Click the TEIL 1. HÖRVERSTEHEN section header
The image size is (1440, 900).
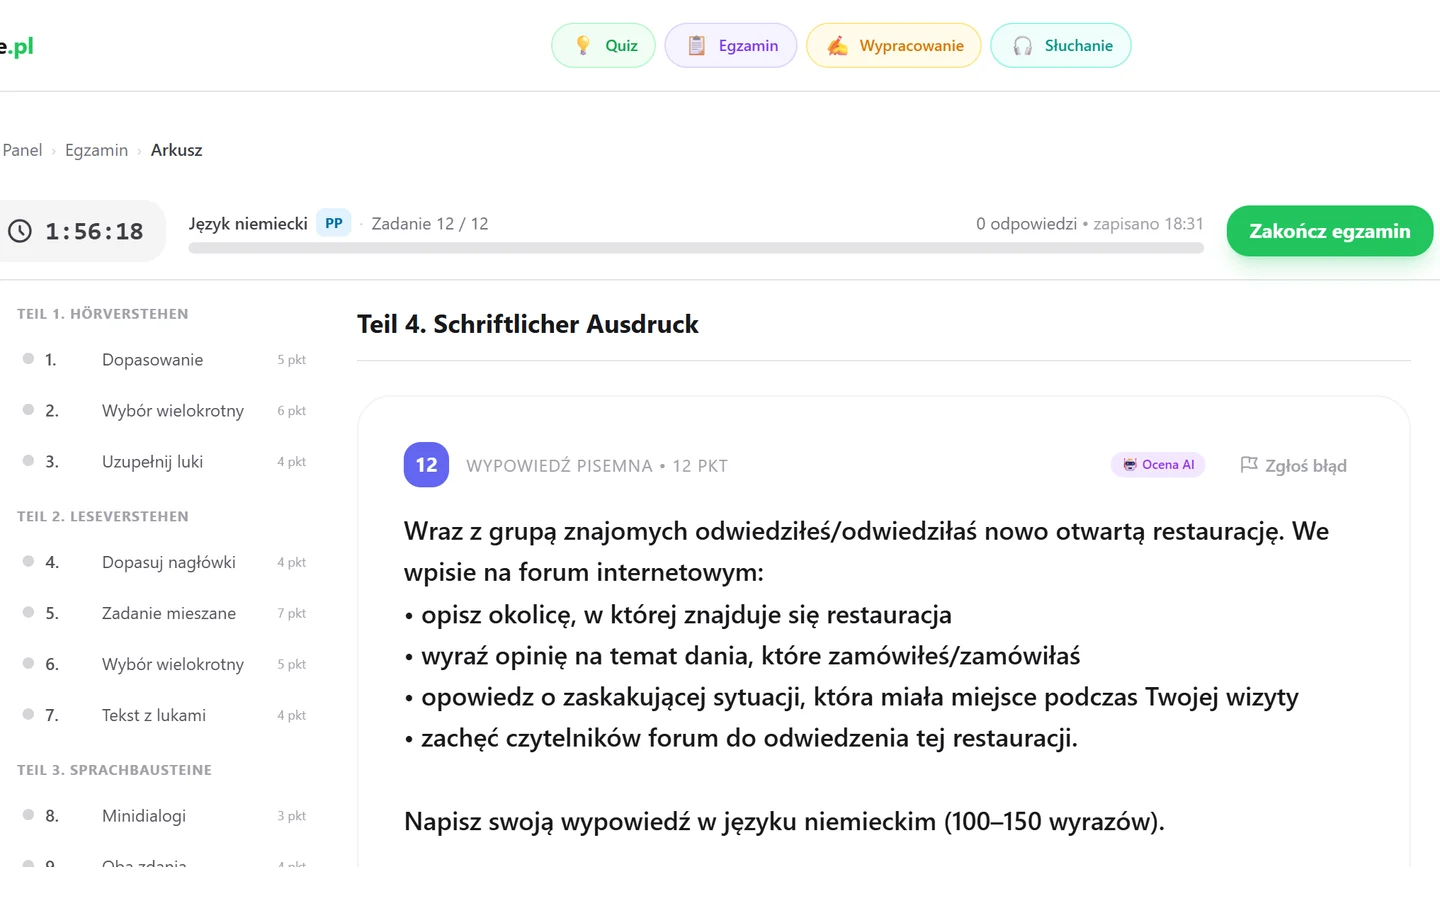(x=103, y=314)
